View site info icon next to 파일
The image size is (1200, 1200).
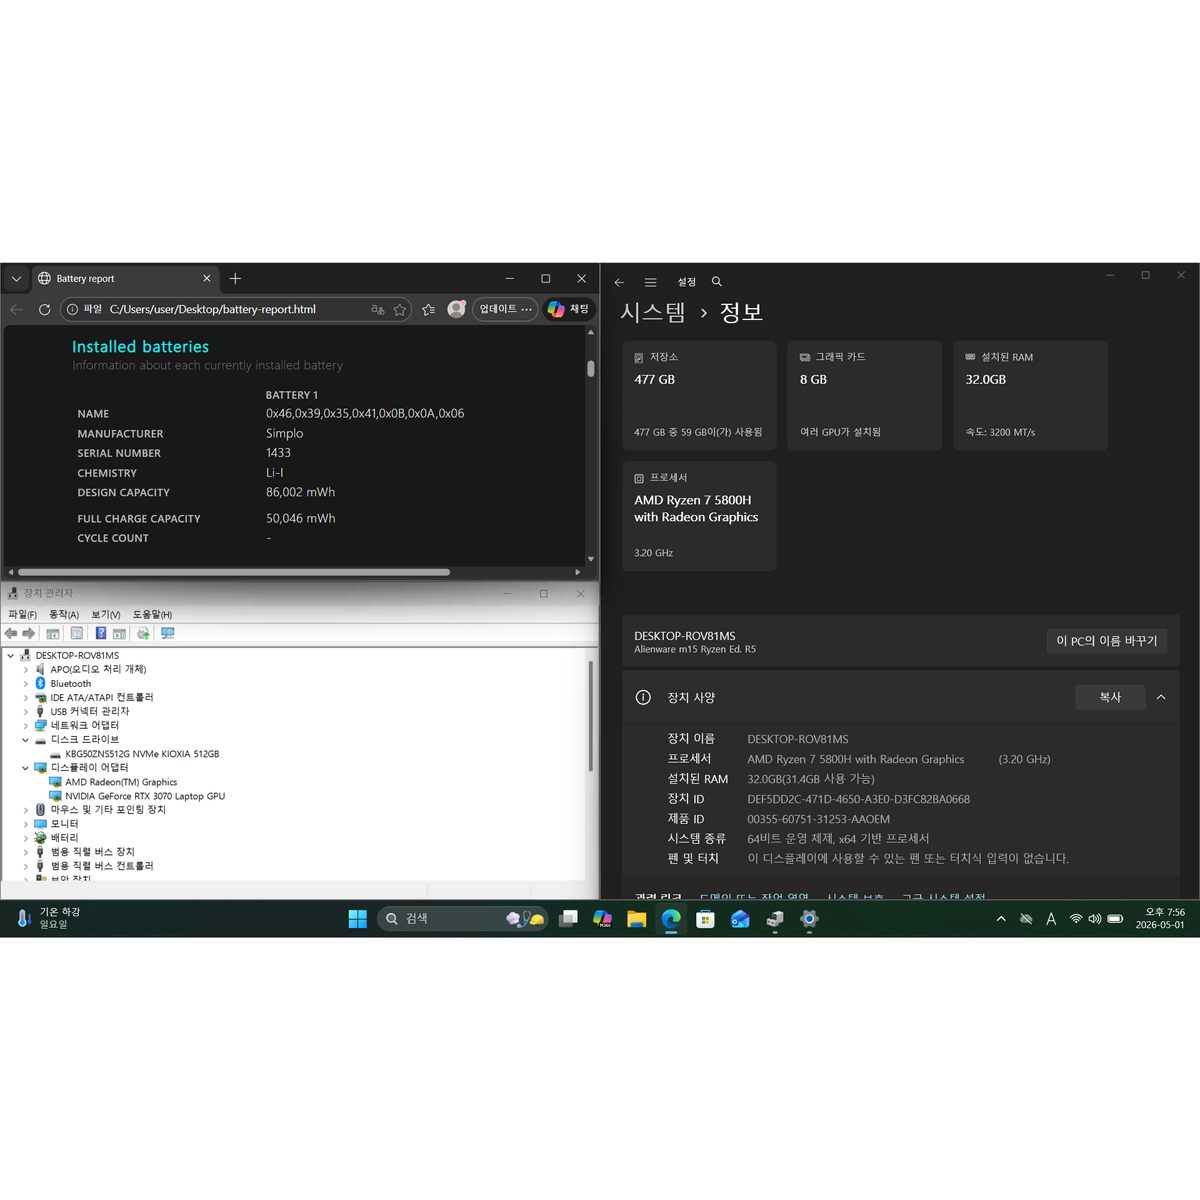(72, 310)
